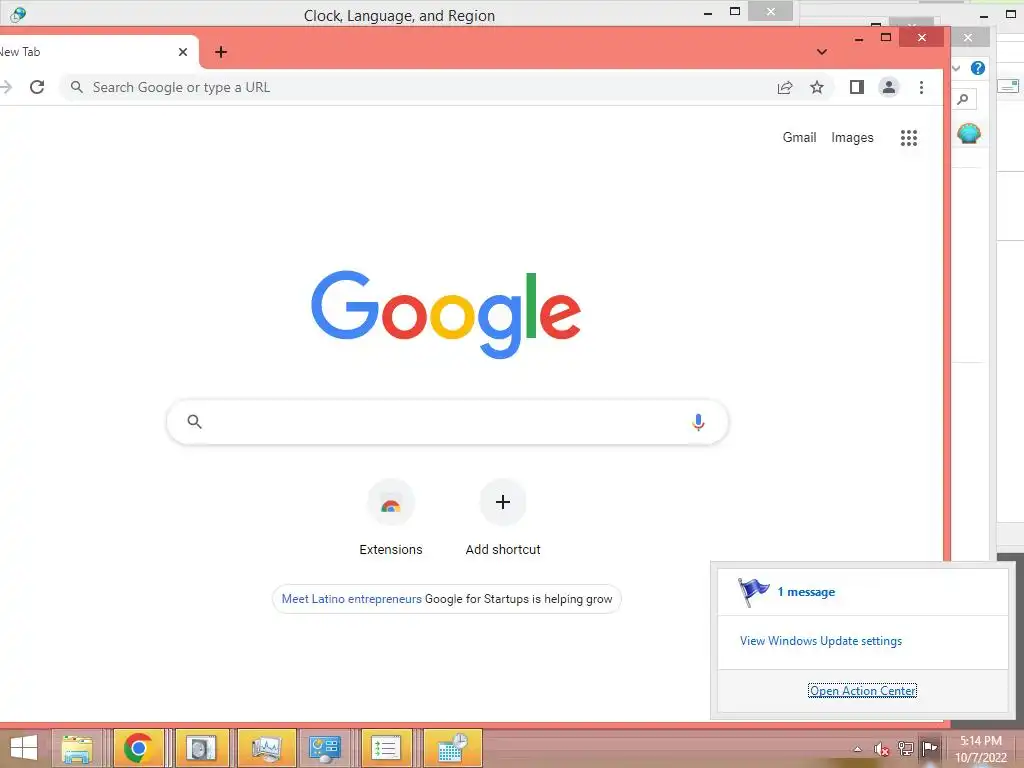Click the Clock, Language, and Region window icon

[18, 14]
